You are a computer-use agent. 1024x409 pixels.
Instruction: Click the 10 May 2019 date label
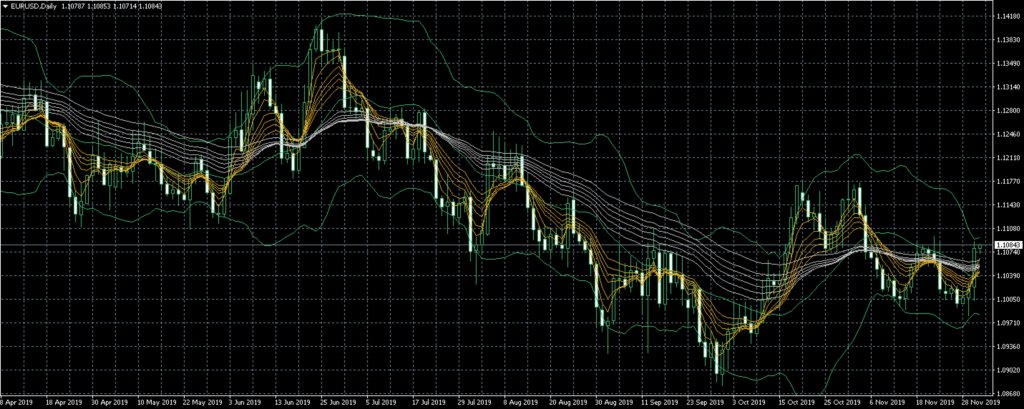click(x=158, y=402)
